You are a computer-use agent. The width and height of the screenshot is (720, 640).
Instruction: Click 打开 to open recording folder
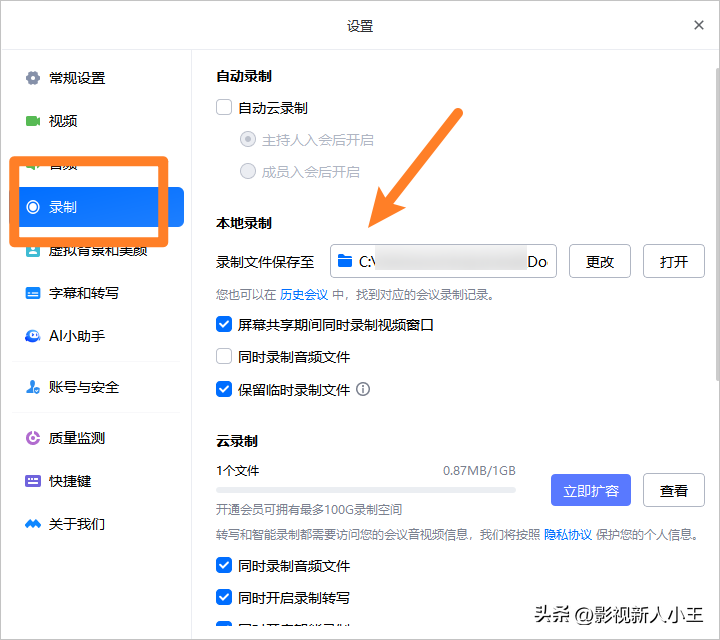[x=674, y=261]
